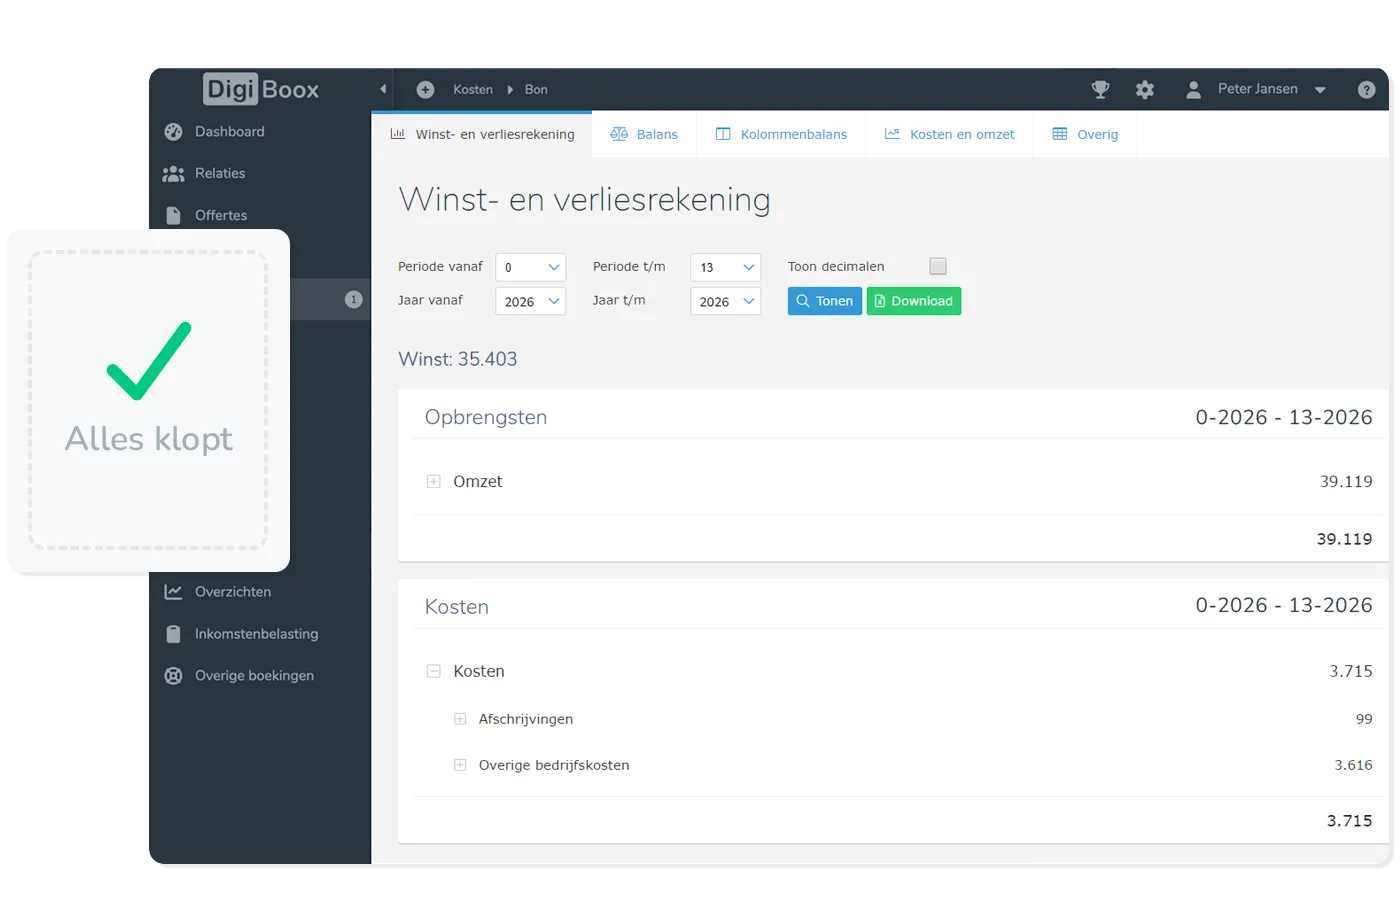Switch to the Kolommenbalans tab
Screen dimensions: 1400x900
point(781,134)
